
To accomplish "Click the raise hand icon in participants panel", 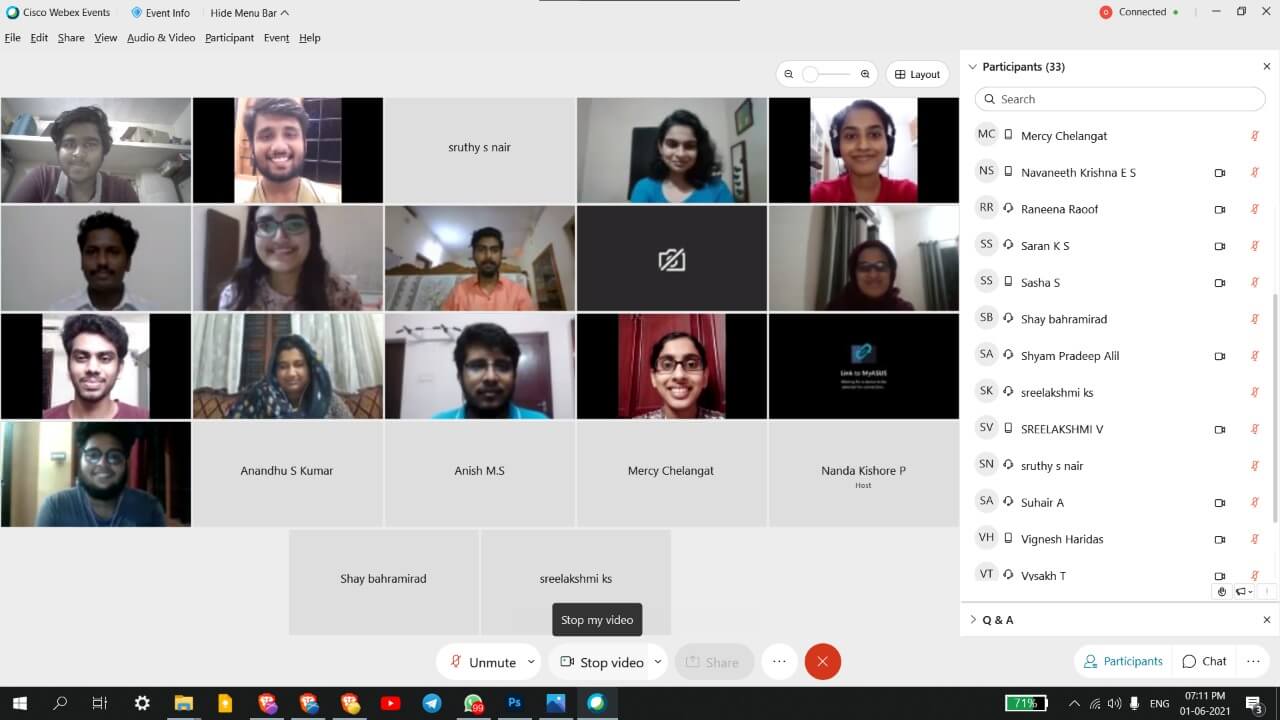I will pos(1222,591).
